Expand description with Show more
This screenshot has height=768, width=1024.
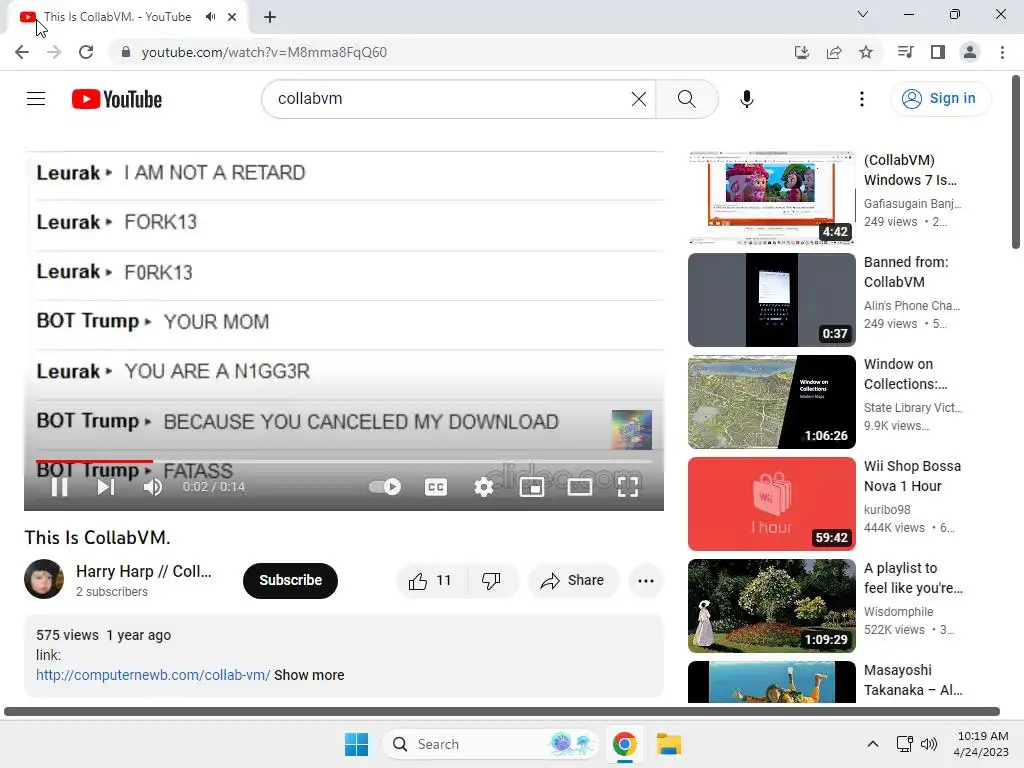pos(309,675)
